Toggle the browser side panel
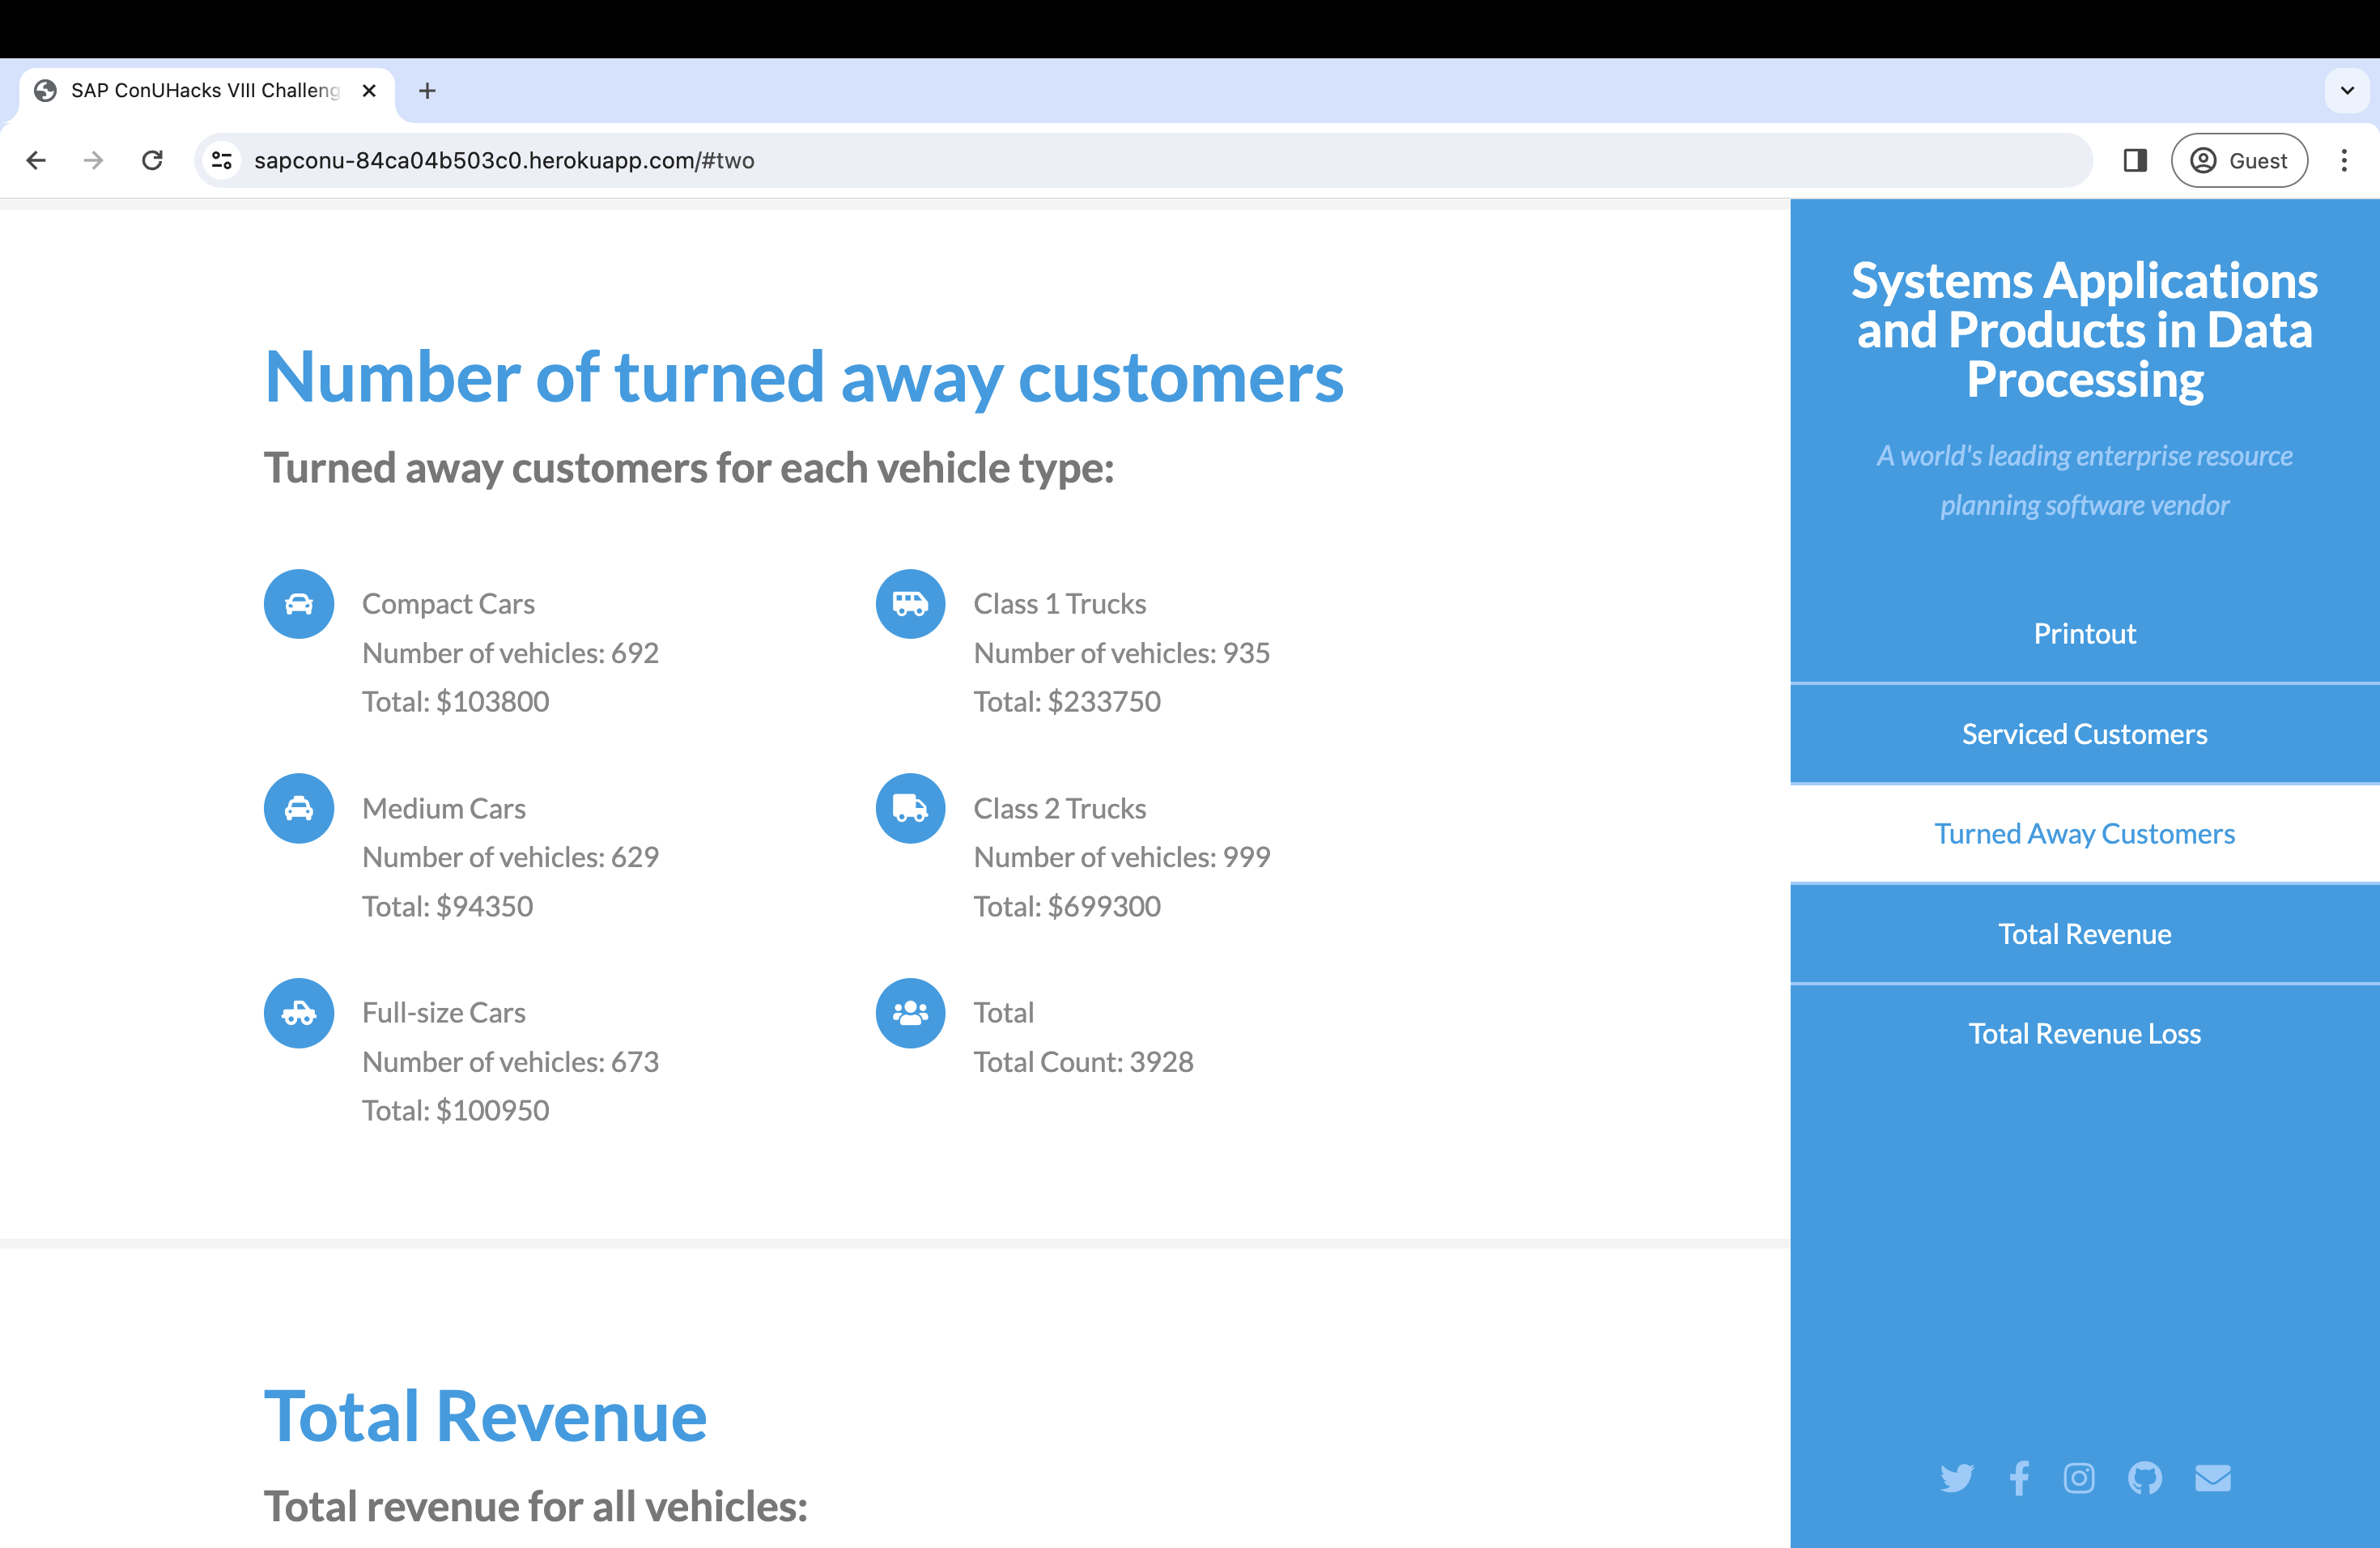Viewport: 2380px width, 1548px height. [2135, 161]
